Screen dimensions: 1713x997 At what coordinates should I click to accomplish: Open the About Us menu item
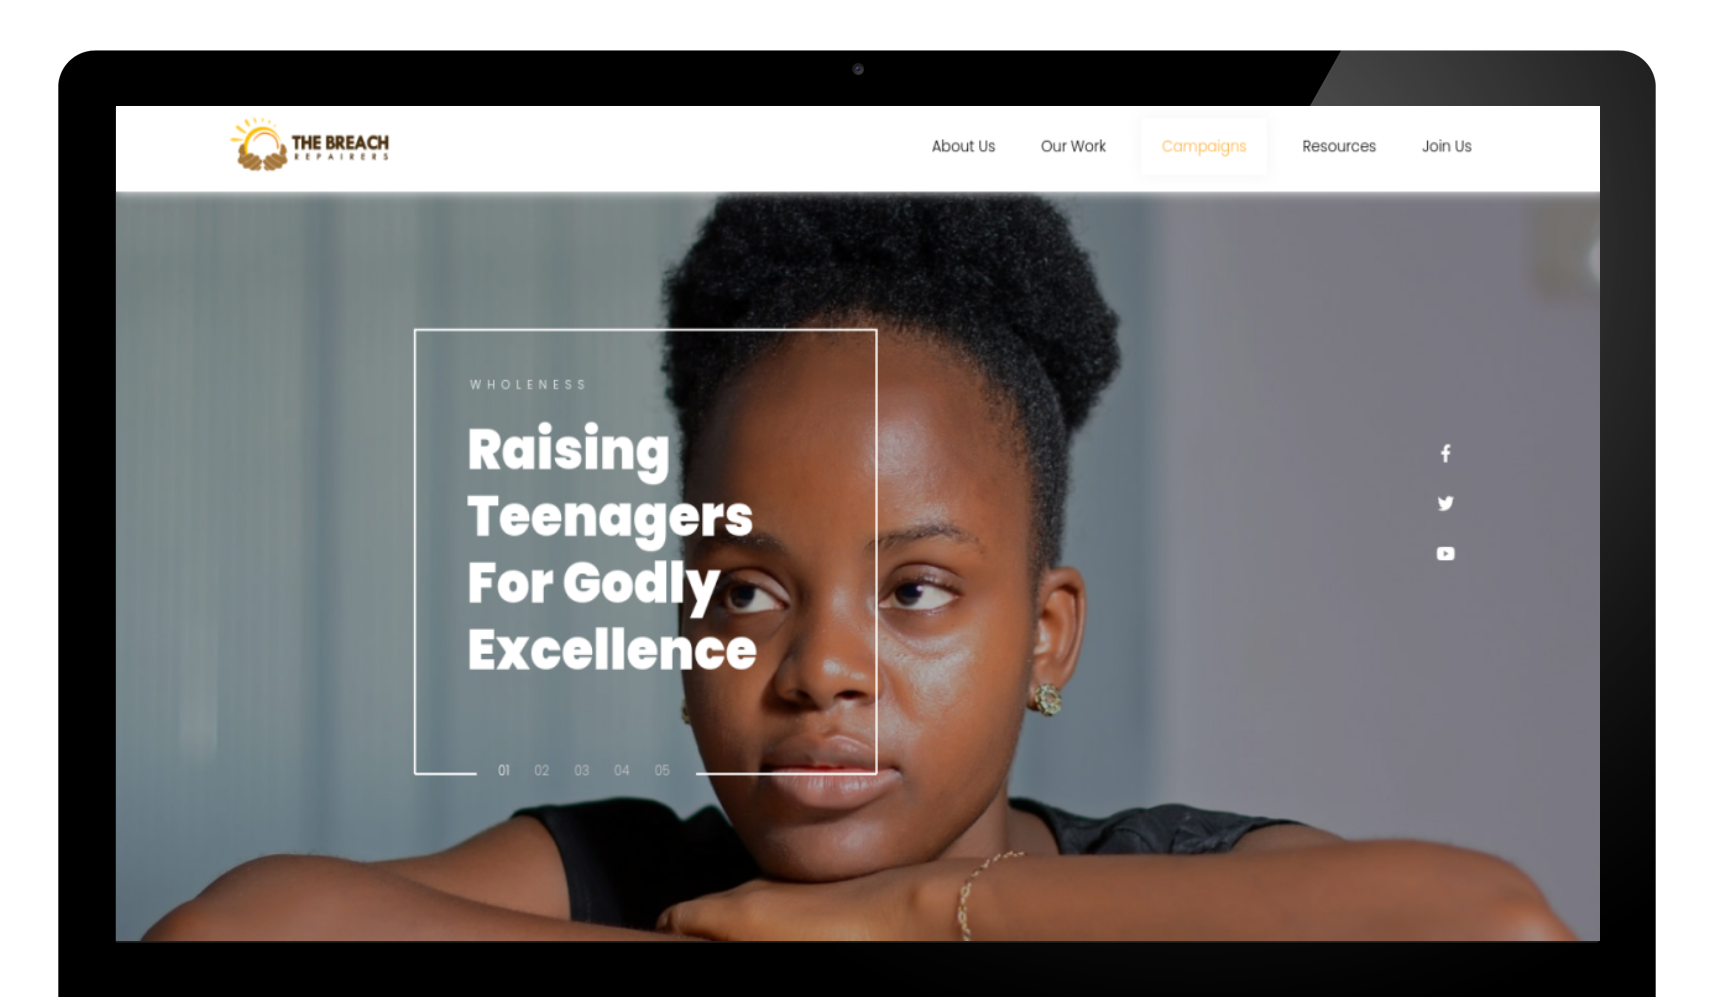(963, 146)
